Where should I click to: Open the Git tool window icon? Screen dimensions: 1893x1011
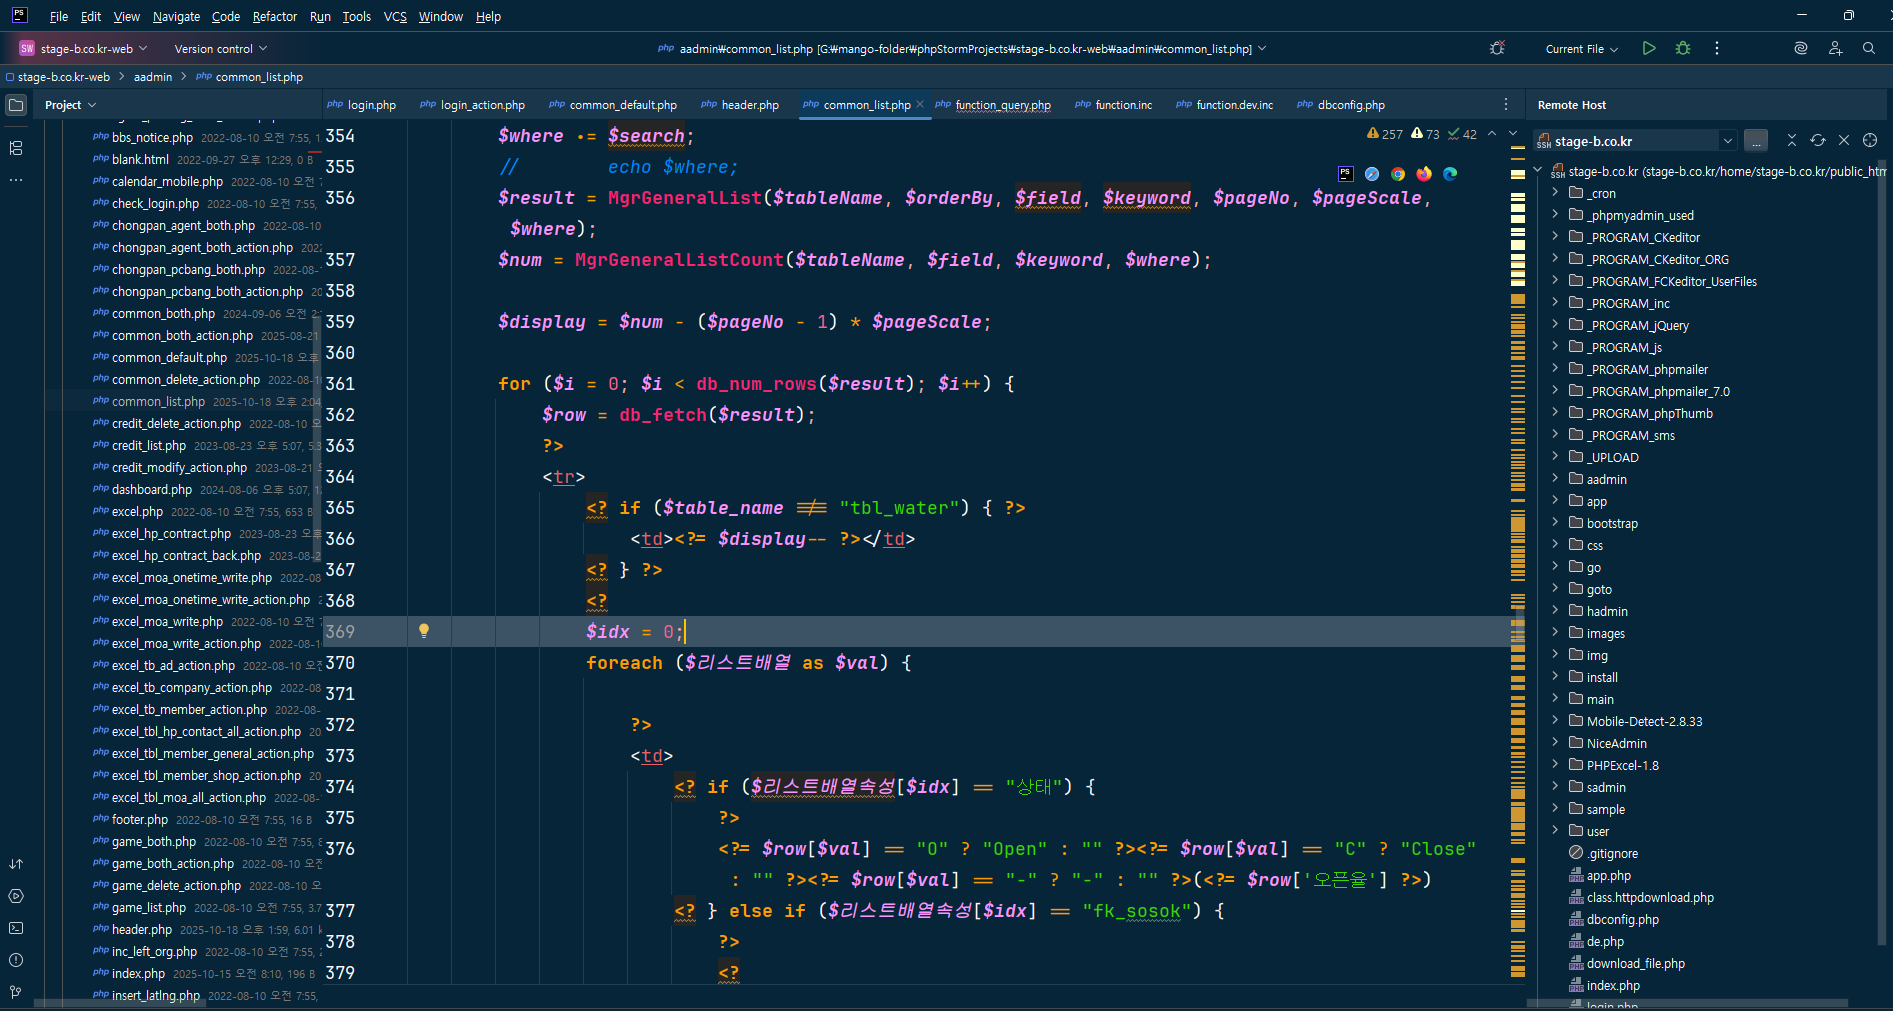16,992
